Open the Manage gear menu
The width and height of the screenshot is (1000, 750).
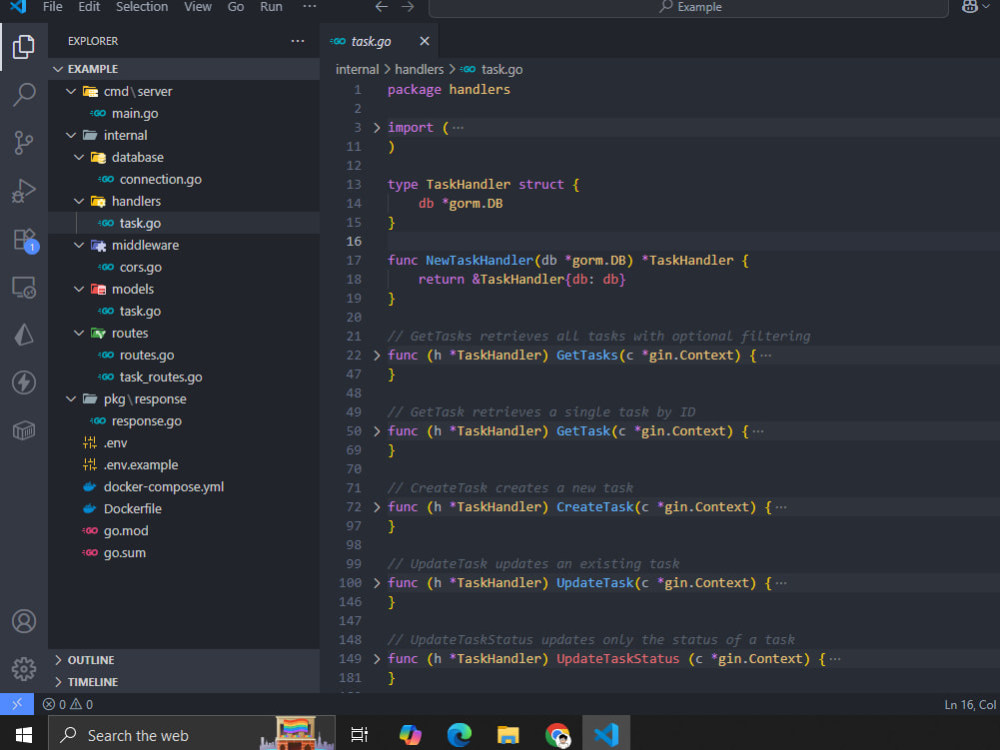(24, 669)
